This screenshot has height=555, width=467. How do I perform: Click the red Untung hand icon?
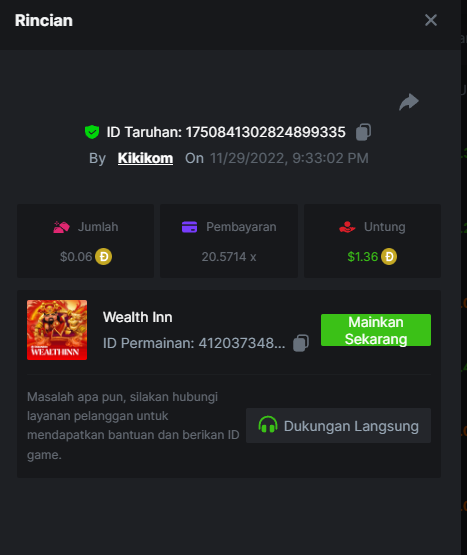(x=347, y=227)
